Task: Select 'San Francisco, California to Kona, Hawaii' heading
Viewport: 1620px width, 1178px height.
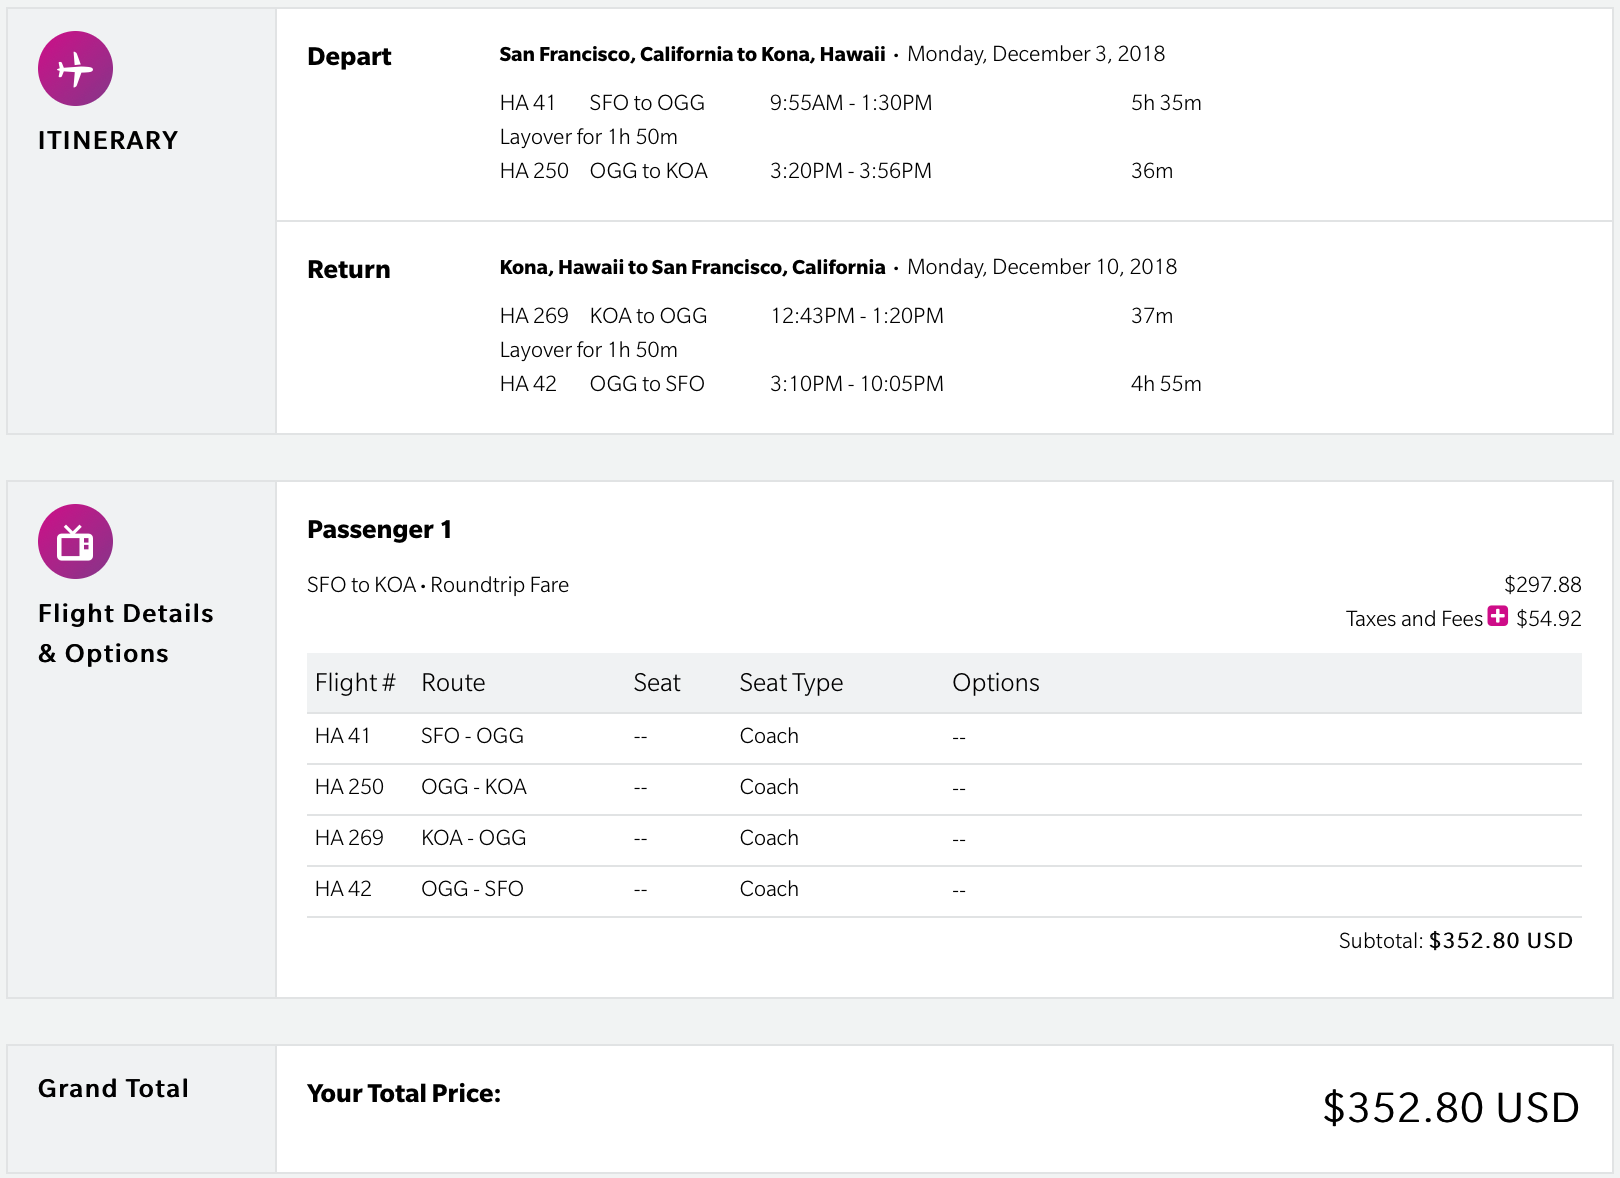Action: point(692,54)
